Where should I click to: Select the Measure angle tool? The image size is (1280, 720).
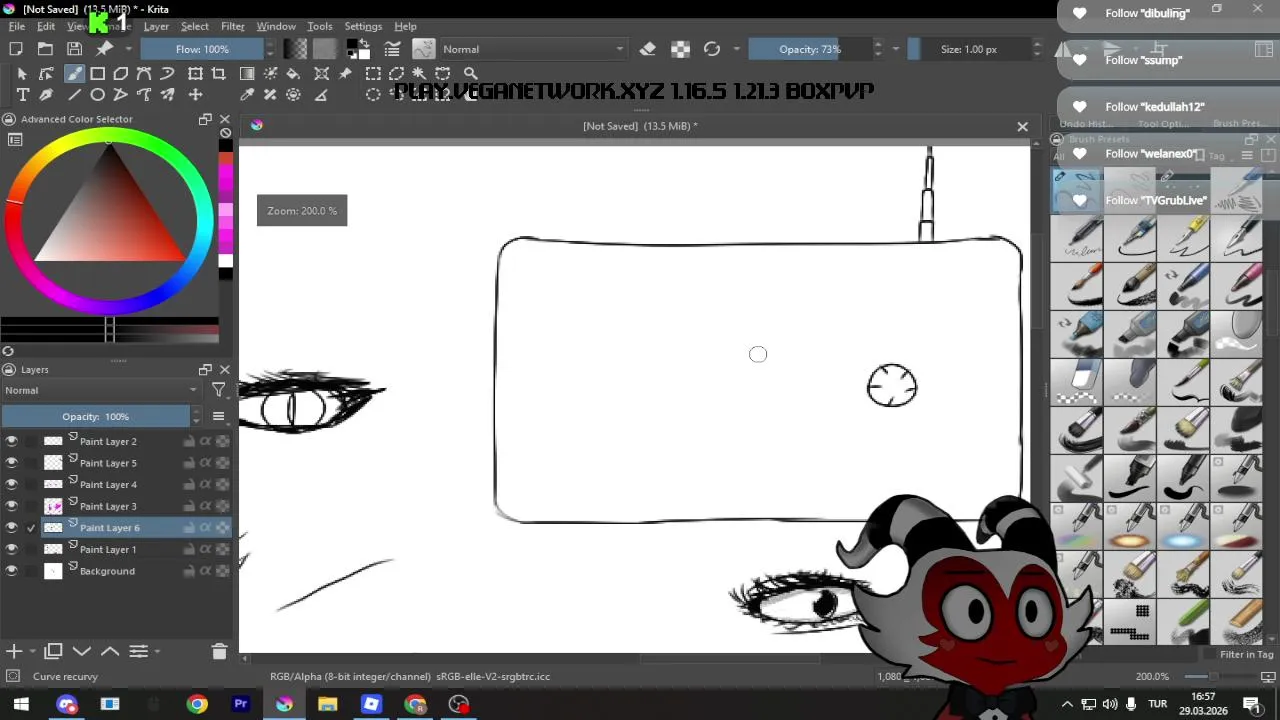click(321, 95)
